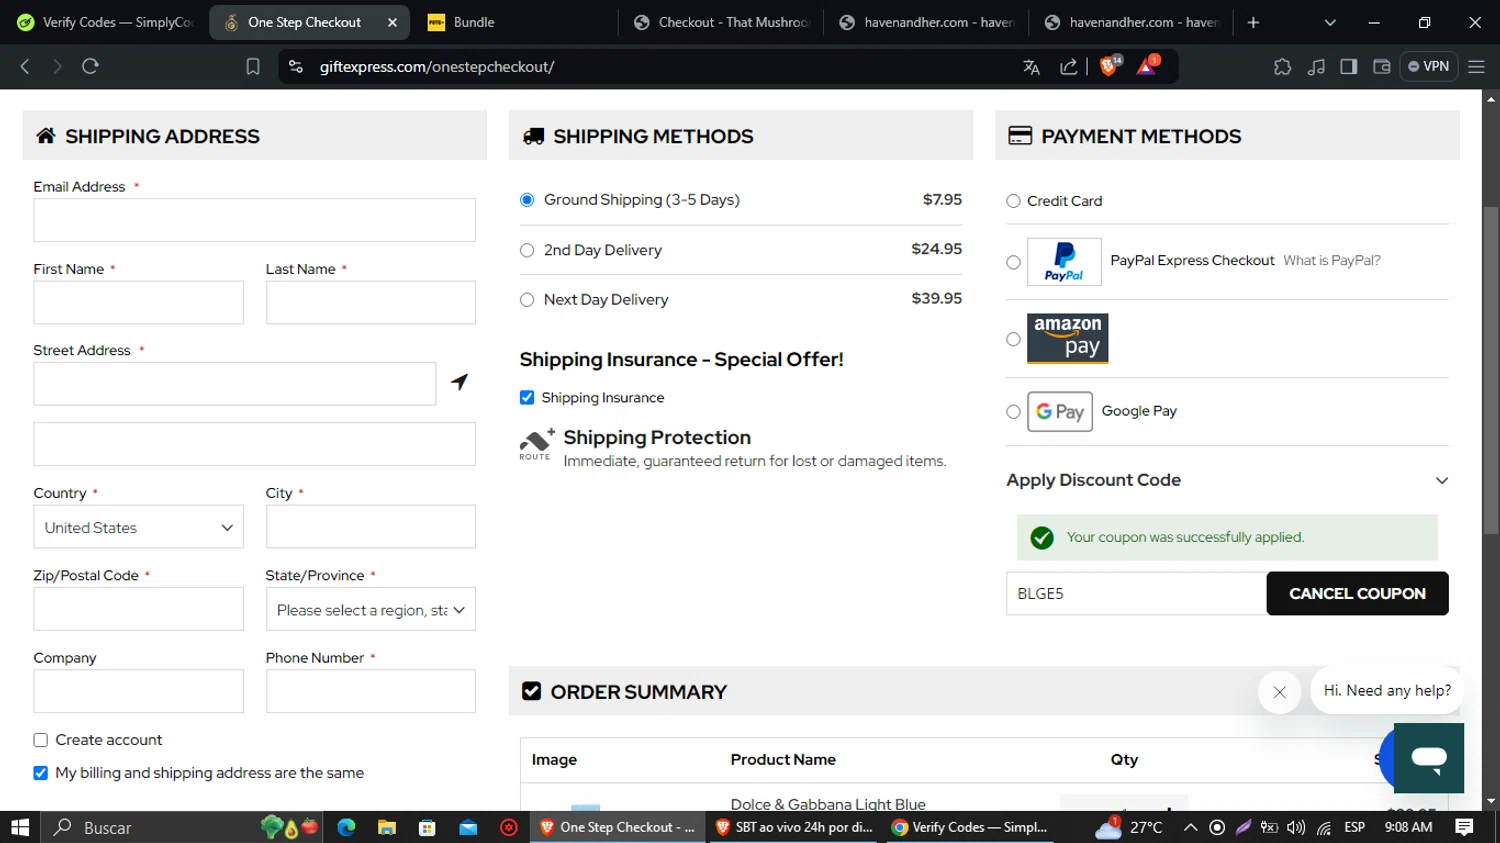Screen dimensions: 1500x843
Task: Bookmark this page using the bookmark icon
Action: (253, 66)
